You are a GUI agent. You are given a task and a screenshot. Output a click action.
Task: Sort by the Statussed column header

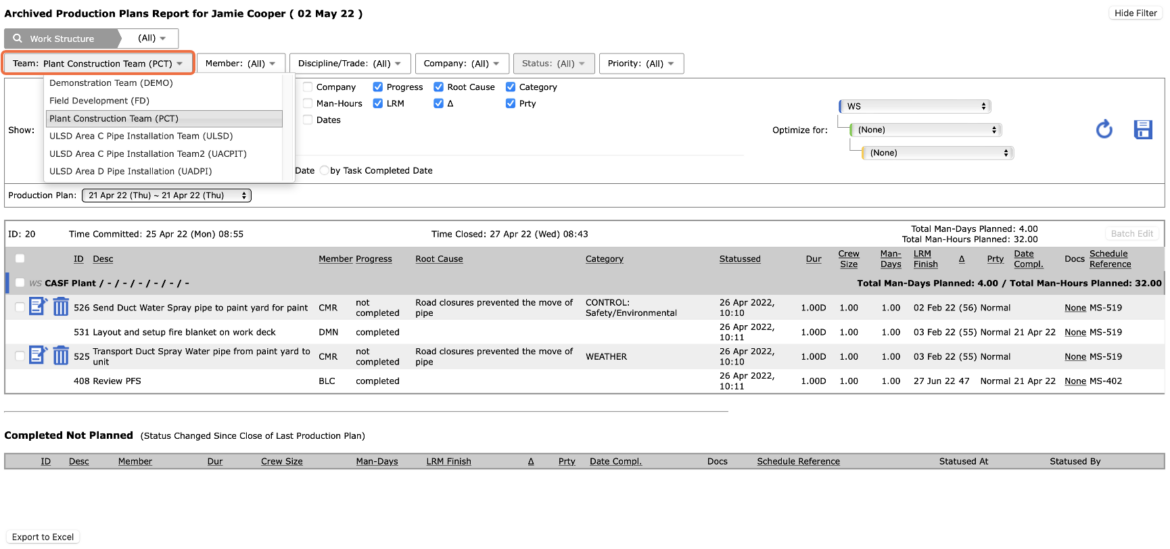coord(740,260)
